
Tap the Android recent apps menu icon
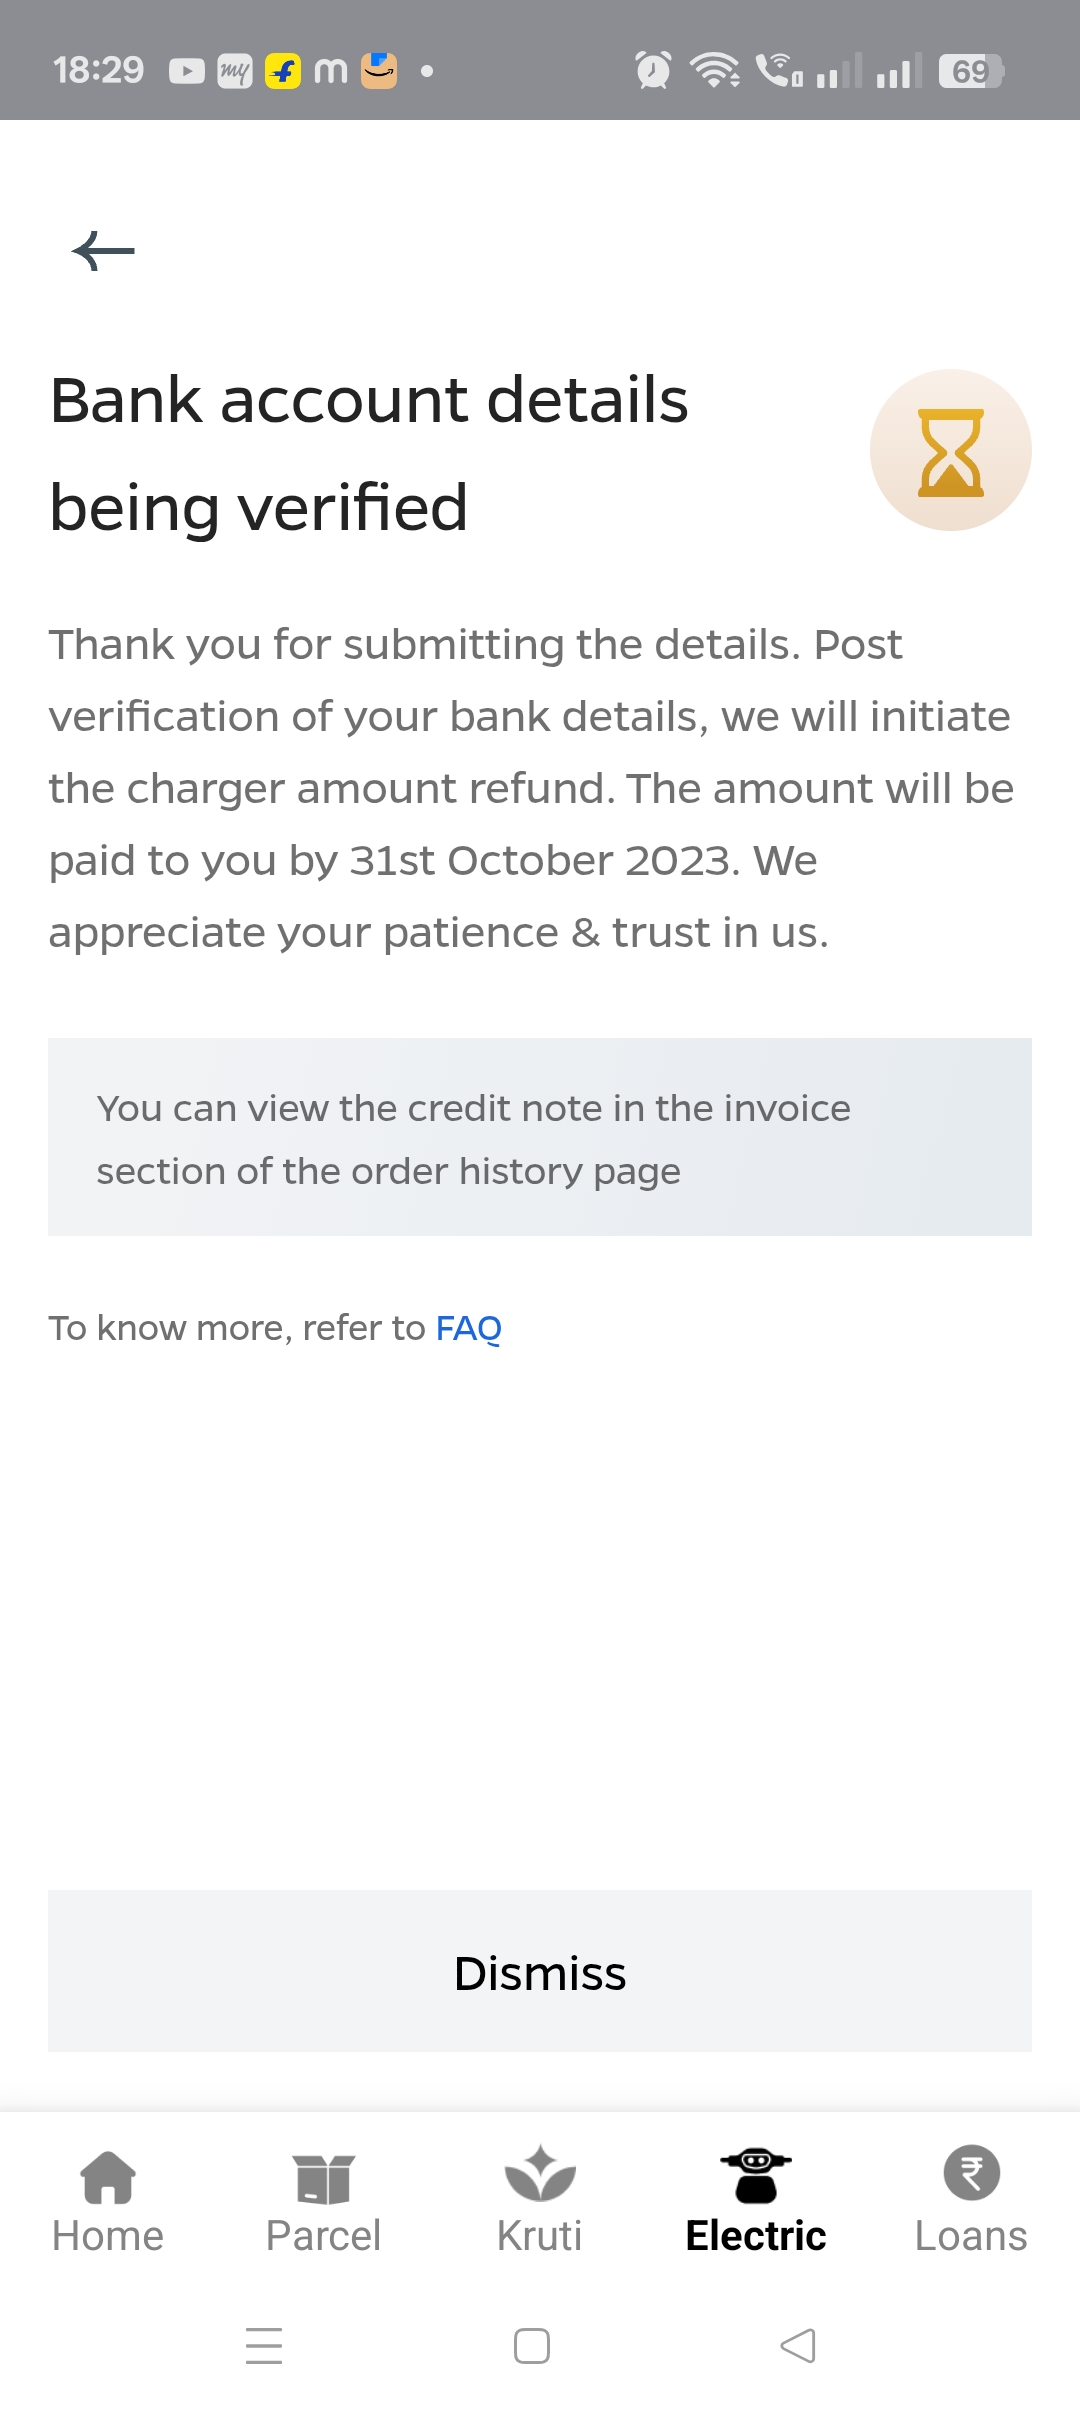pos(264,2346)
